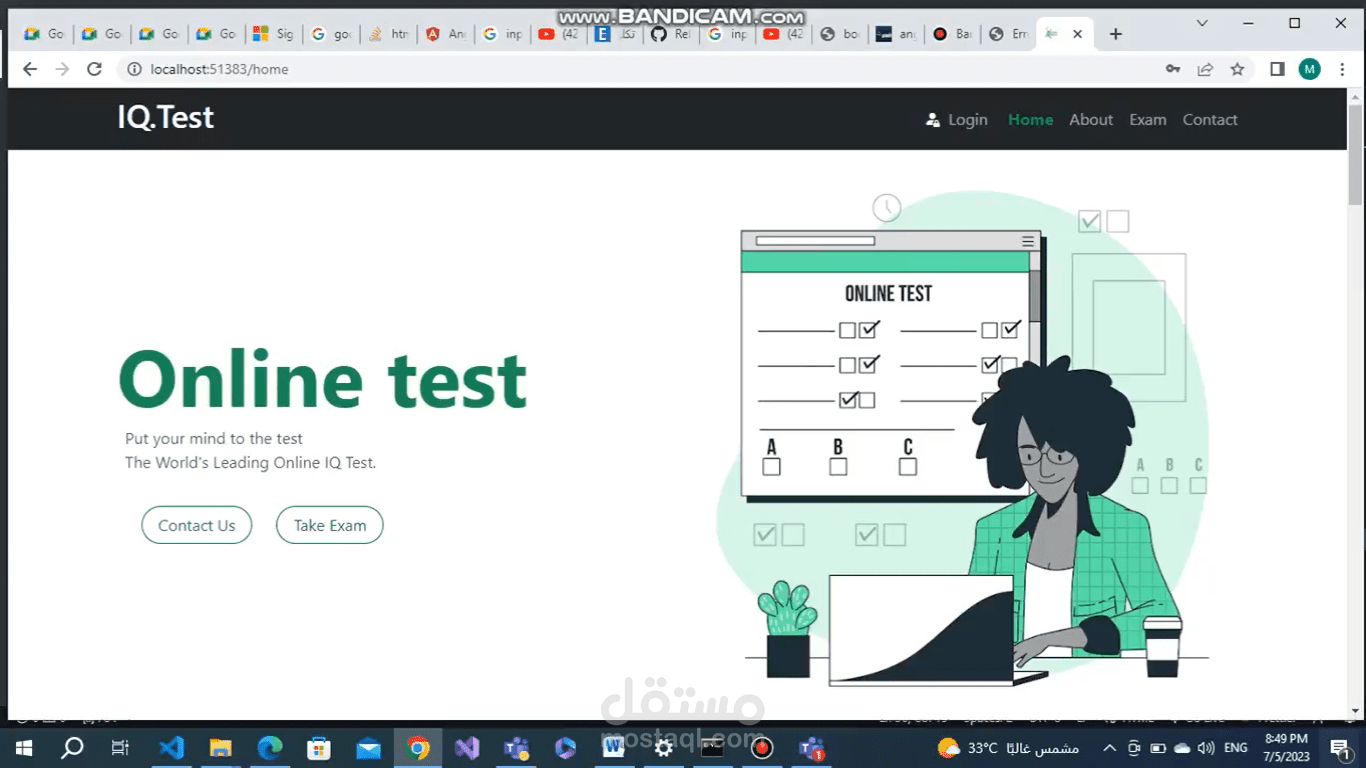Open volume control in system tray
Viewport: 1366px width, 768px height.
point(1206,748)
